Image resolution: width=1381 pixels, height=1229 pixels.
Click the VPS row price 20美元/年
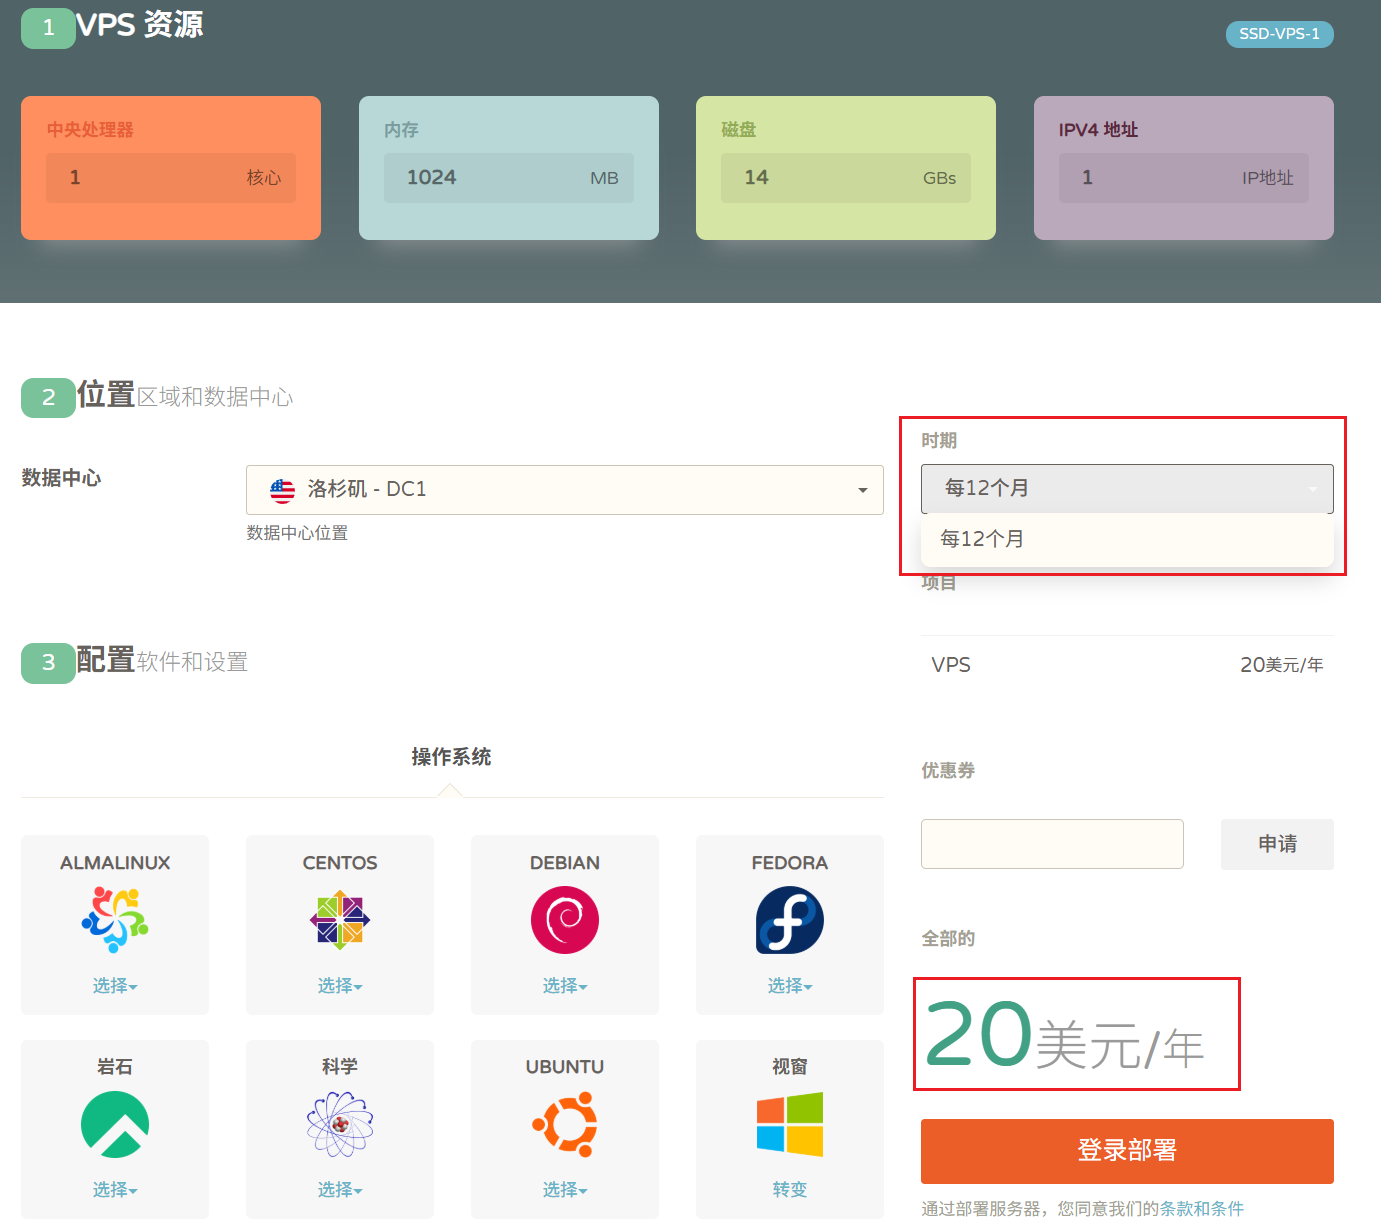(x=1282, y=665)
